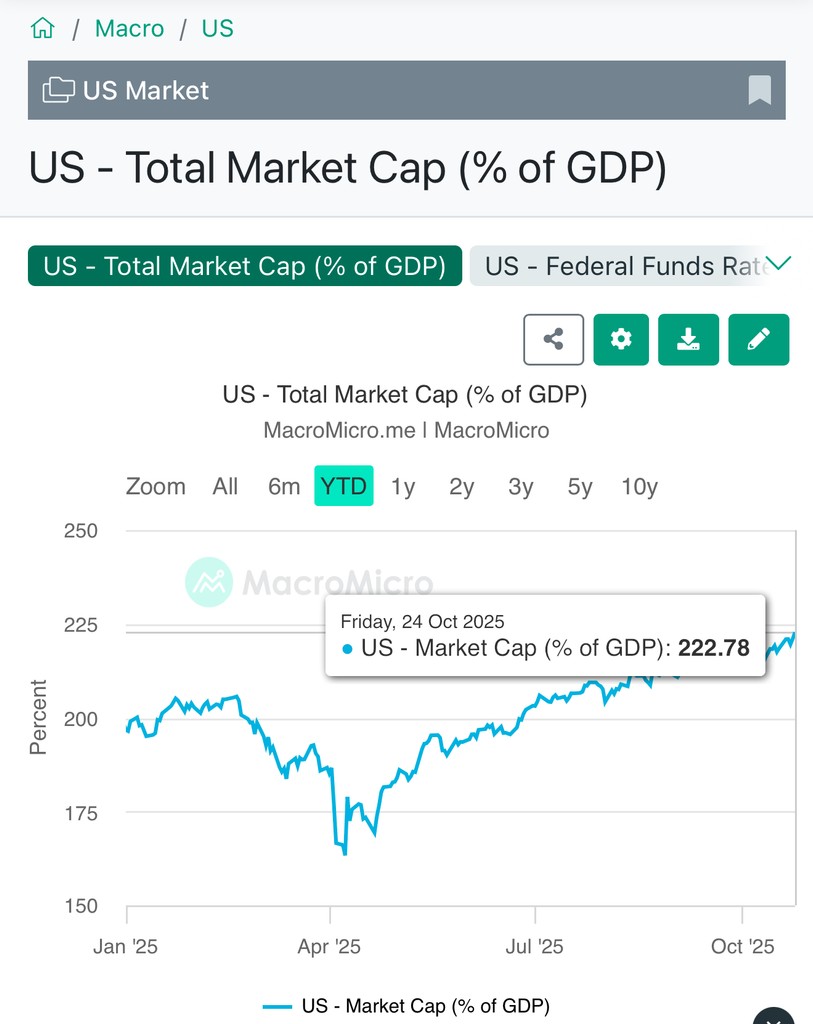Expand the chart tabs dropdown chevron

(x=778, y=264)
